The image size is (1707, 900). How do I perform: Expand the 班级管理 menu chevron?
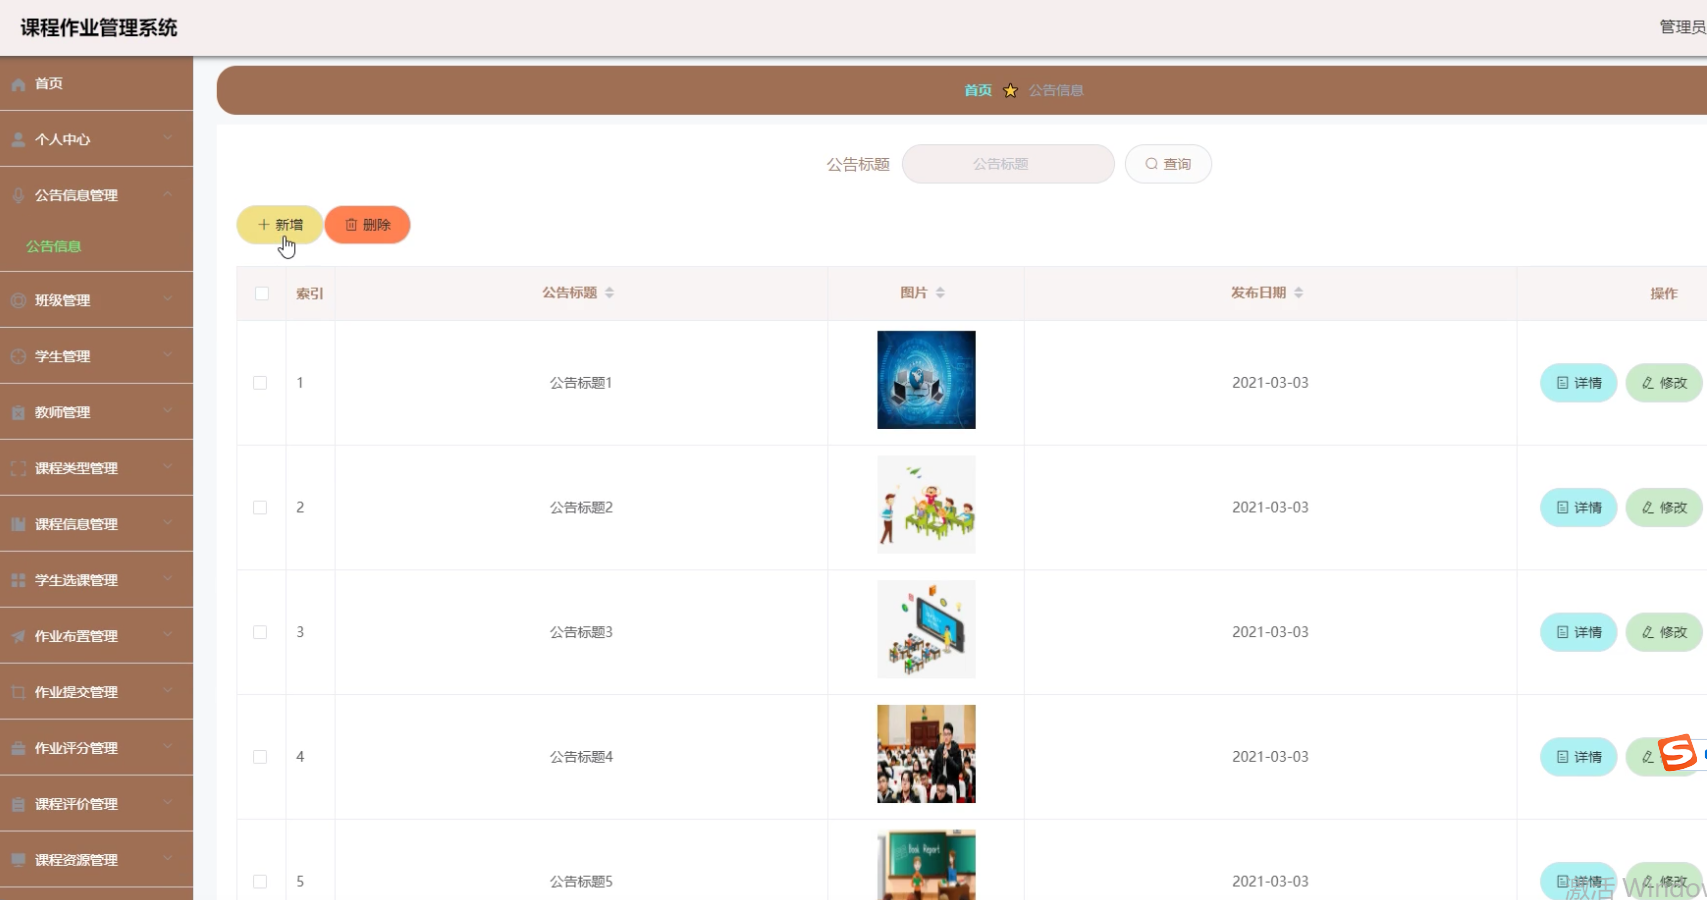click(x=168, y=298)
